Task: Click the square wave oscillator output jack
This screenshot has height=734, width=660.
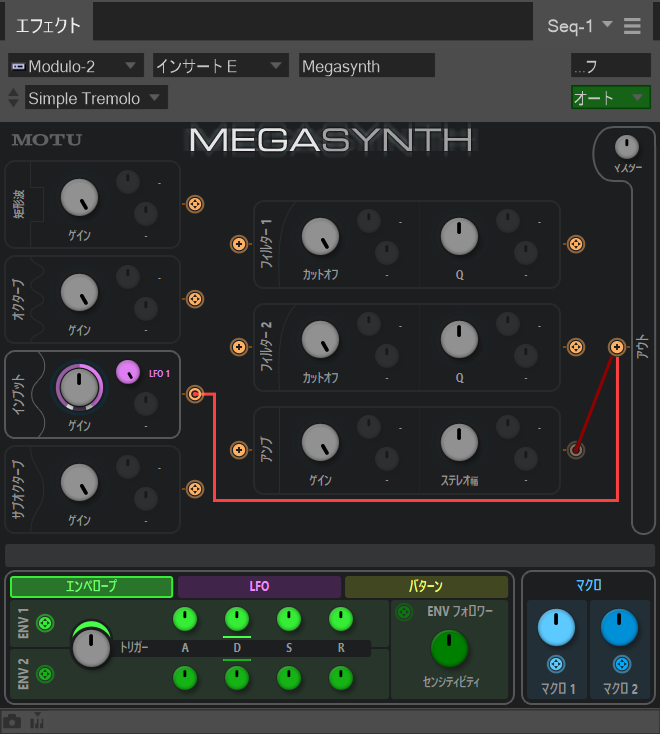Action: click(x=195, y=204)
